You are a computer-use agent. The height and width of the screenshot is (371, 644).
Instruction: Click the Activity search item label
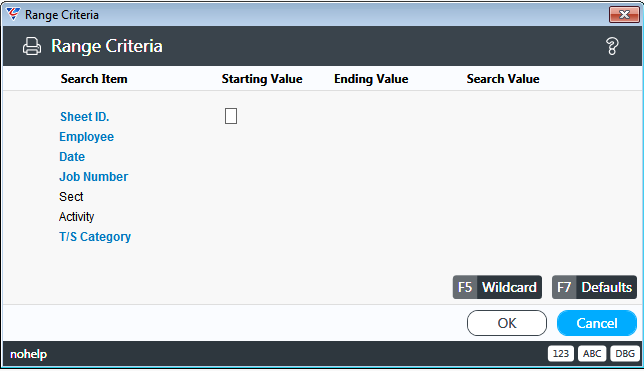pyautogui.click(x=76, y=217)
